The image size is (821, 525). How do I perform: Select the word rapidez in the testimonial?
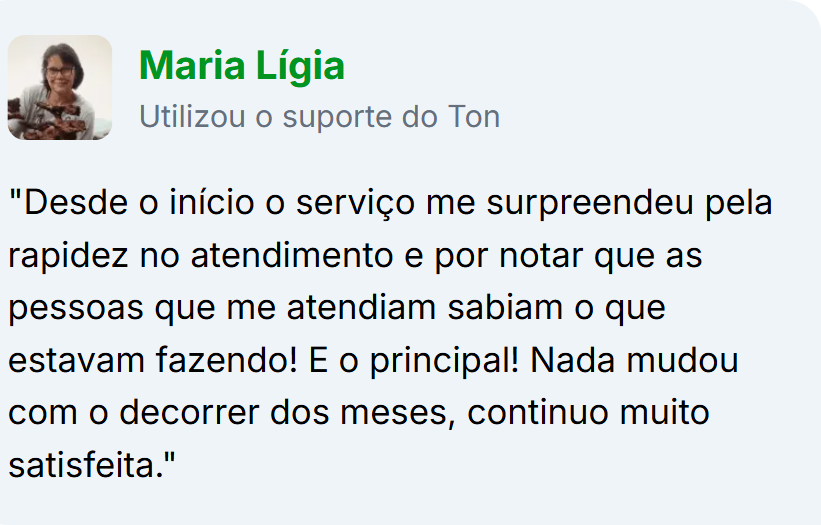pos(68,255)
